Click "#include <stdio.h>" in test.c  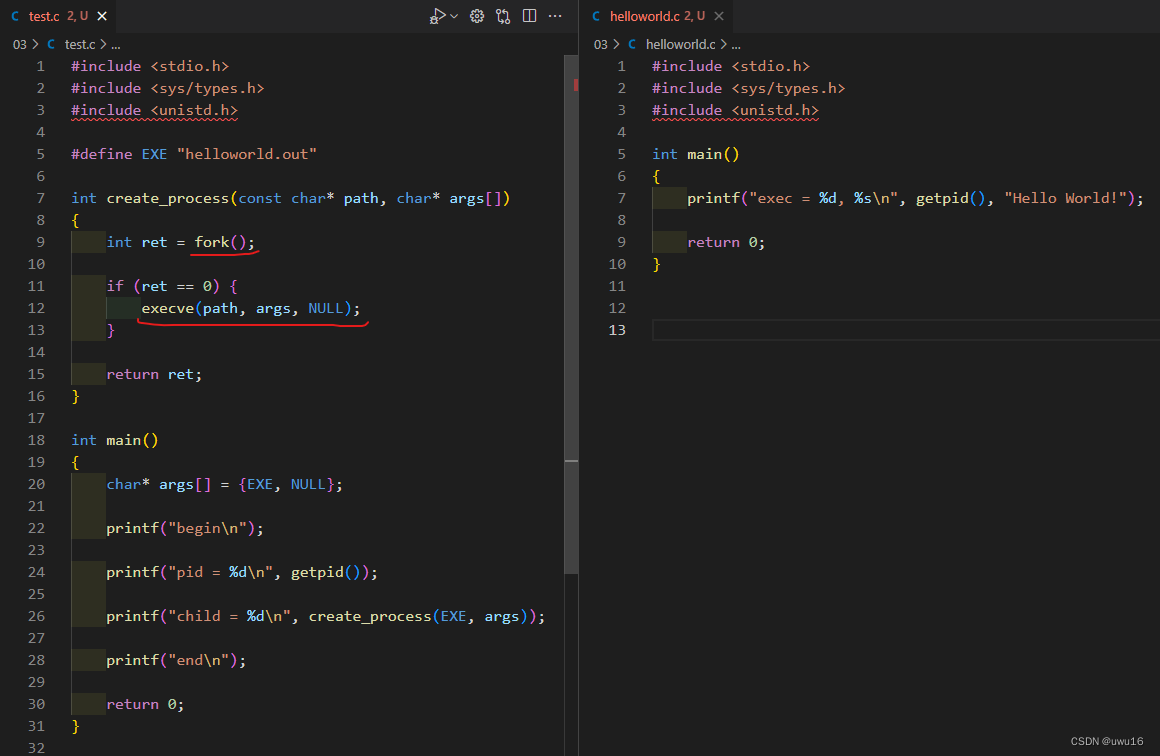point(150,67)
